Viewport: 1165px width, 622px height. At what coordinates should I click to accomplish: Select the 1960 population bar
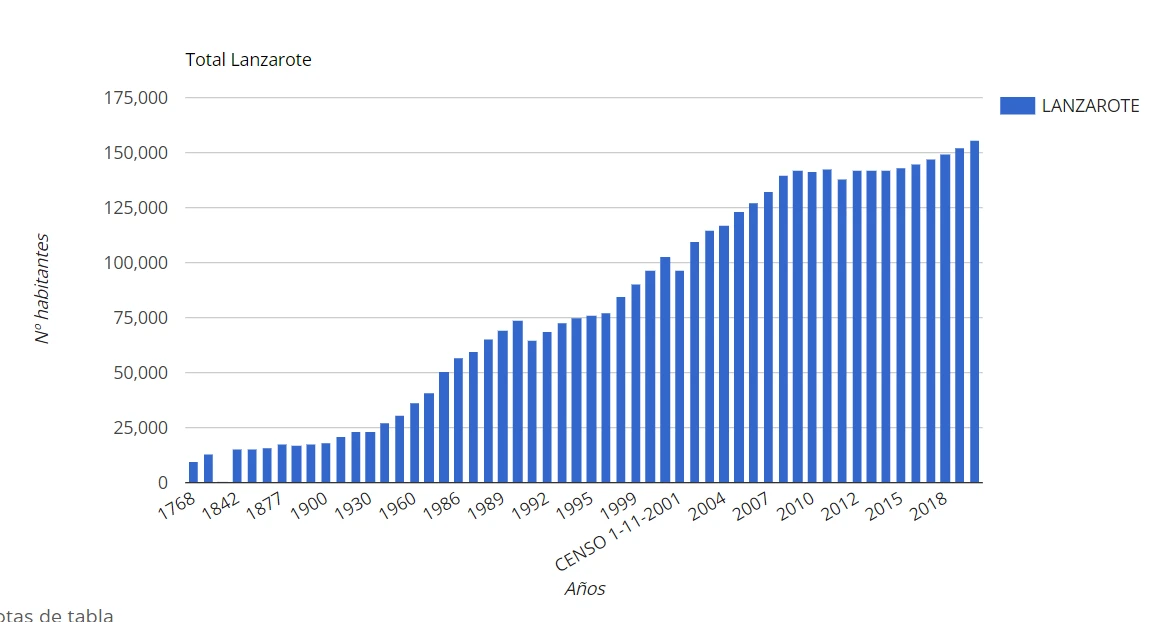tap(414, 443)
